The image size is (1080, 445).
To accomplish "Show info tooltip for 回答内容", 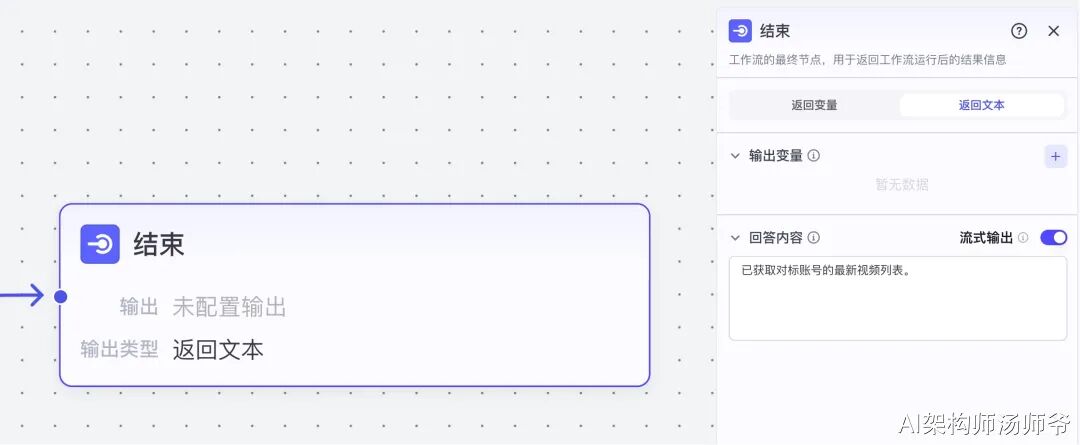I will (813, 238).
